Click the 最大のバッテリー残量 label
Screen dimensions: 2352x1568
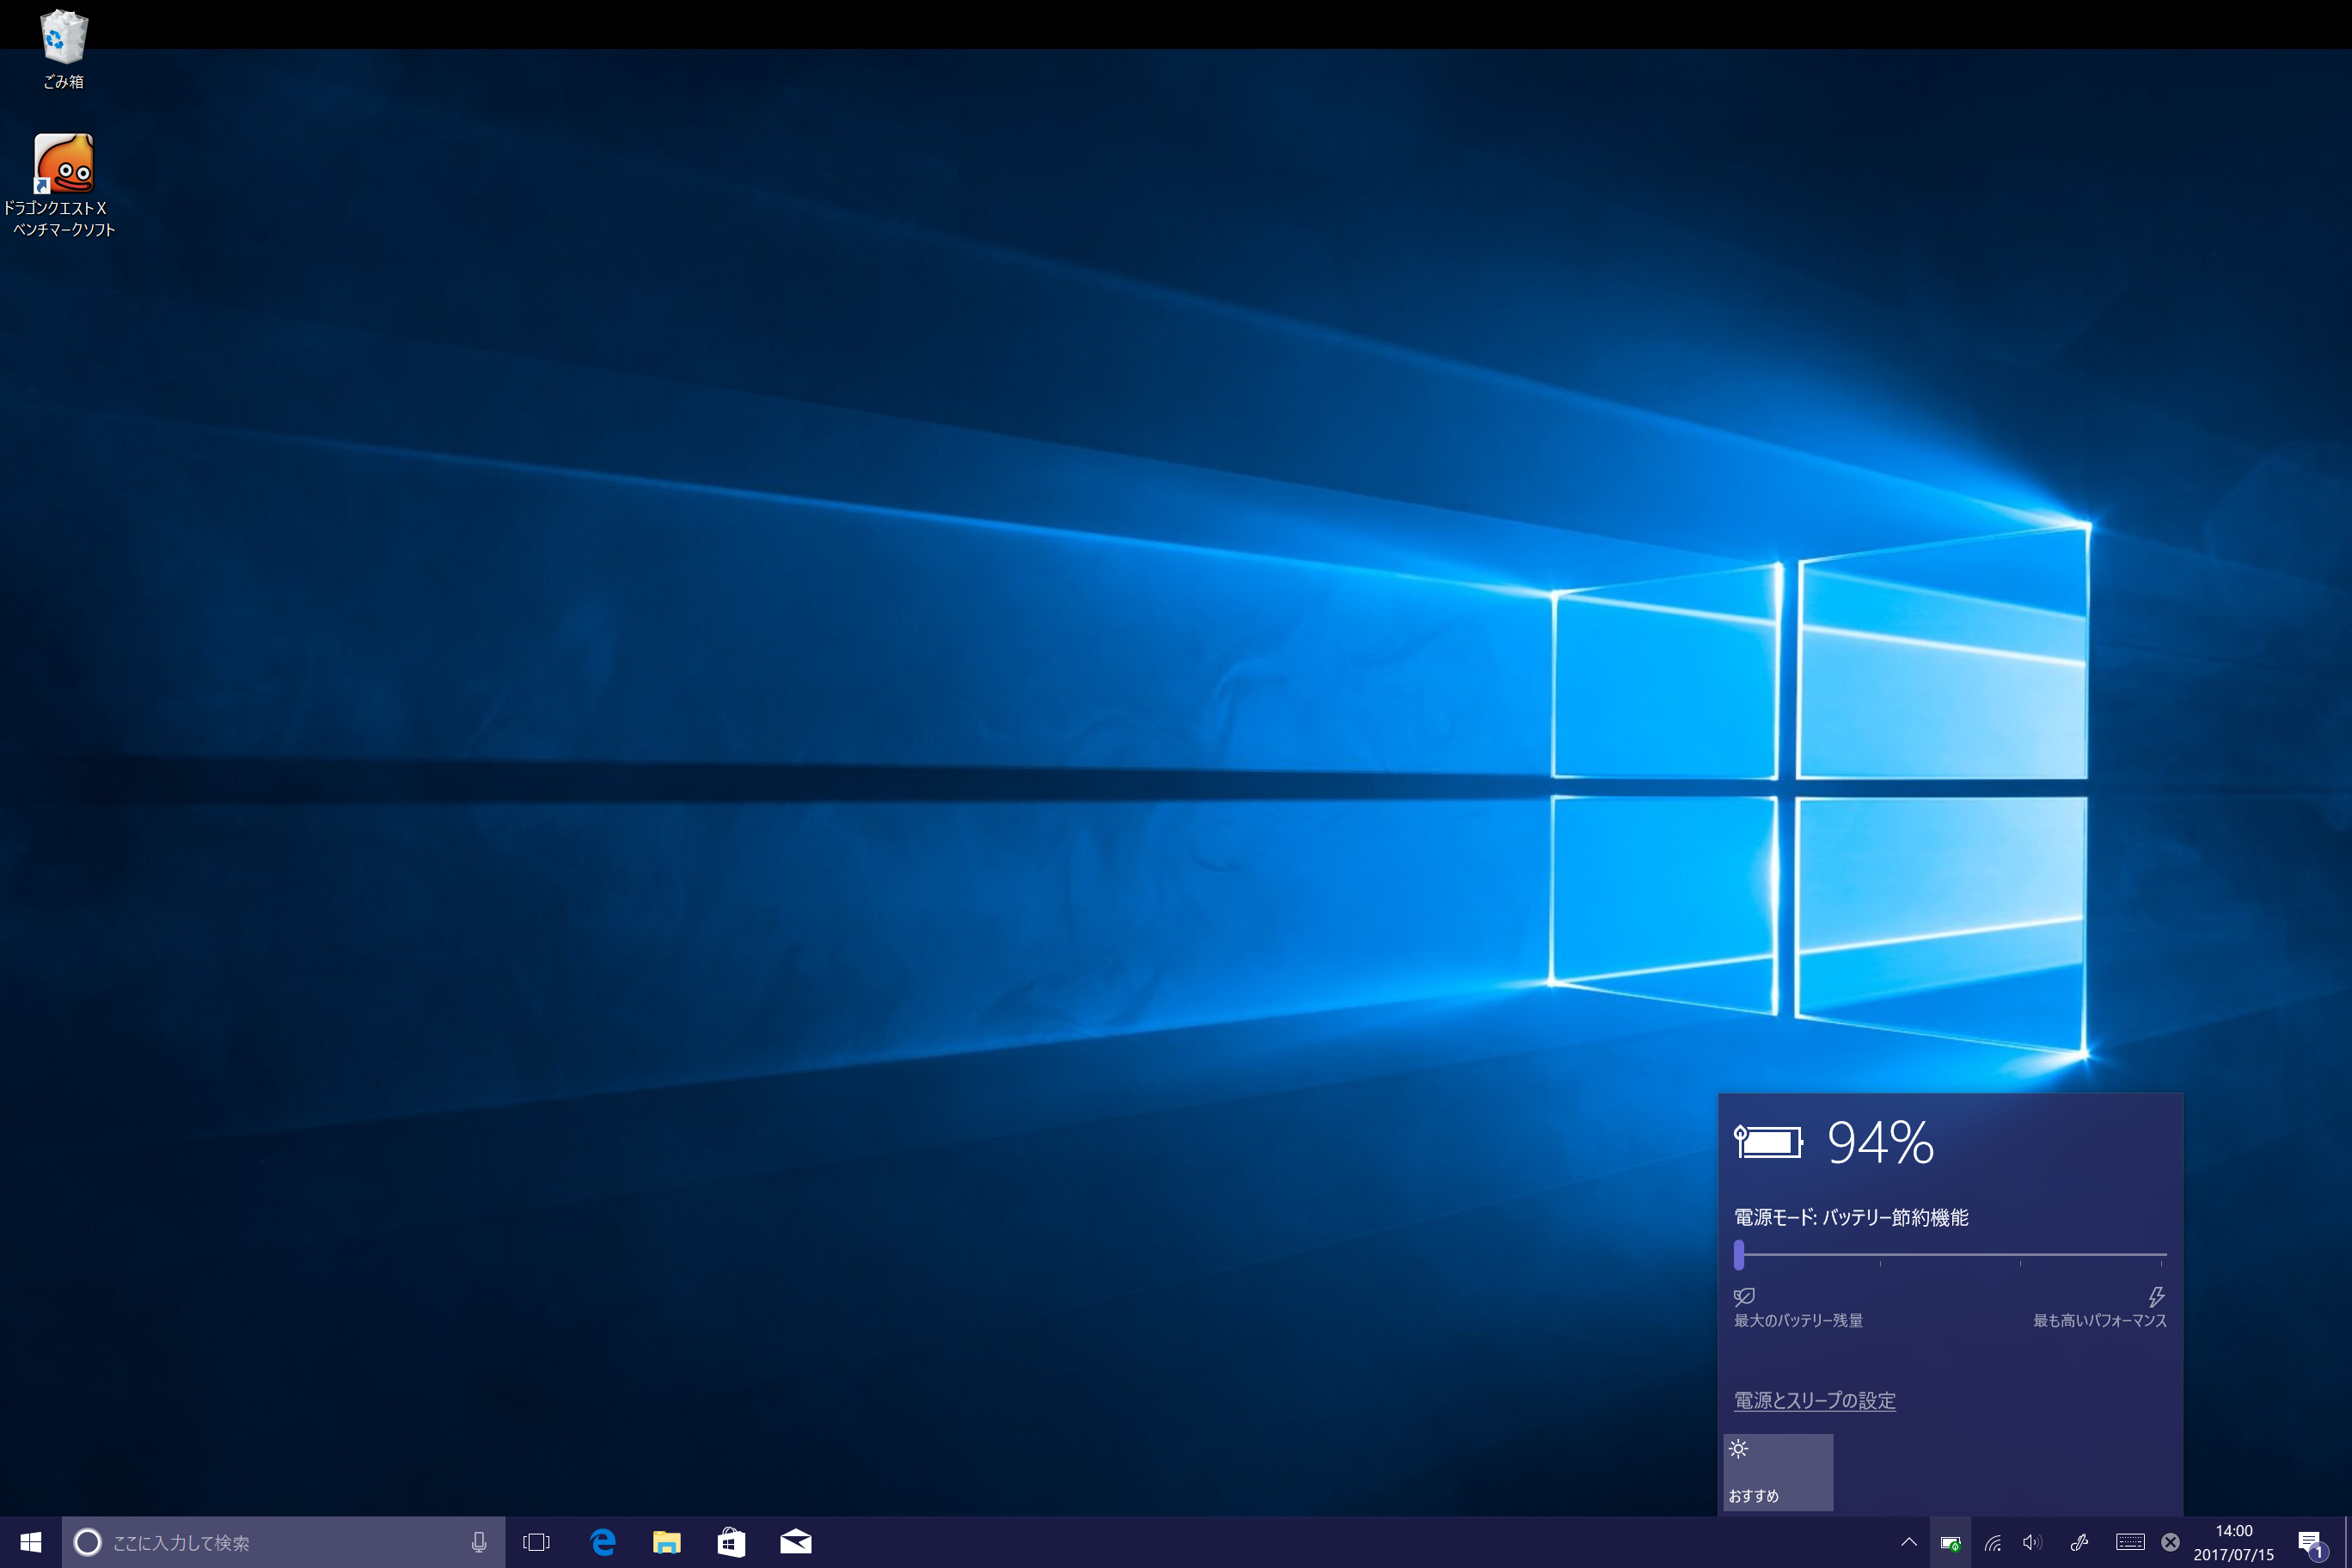pyautogui.click(x=1798, y=1320)
